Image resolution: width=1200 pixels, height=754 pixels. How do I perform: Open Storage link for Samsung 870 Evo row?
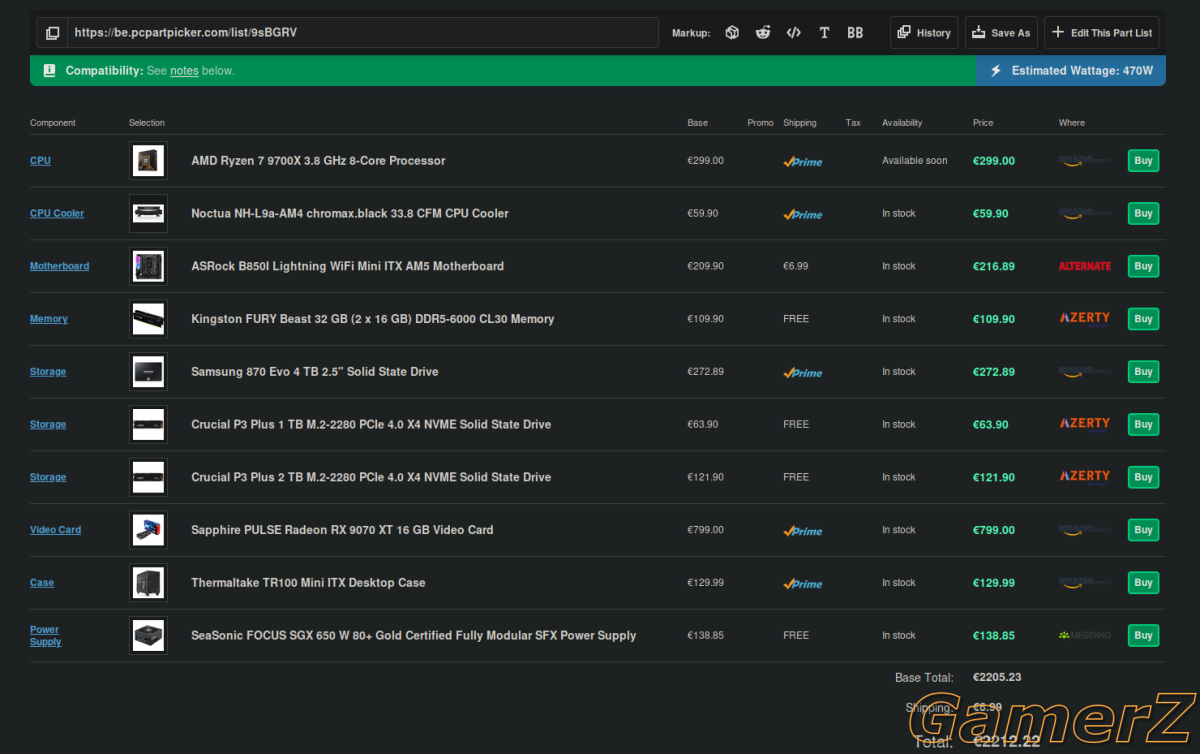point(48,372)
